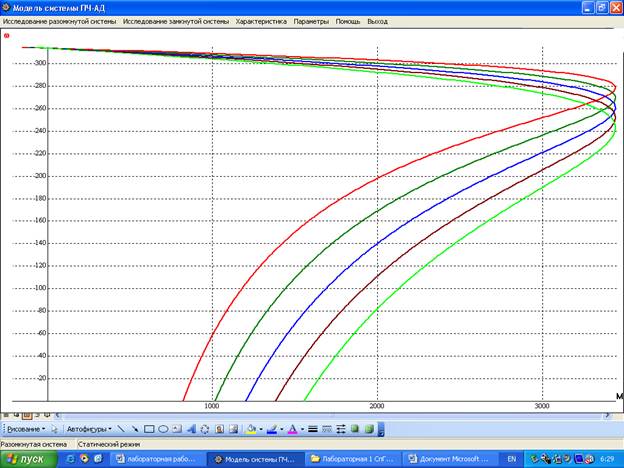Restore down the Модель системы window

click(x=602, y=8)
